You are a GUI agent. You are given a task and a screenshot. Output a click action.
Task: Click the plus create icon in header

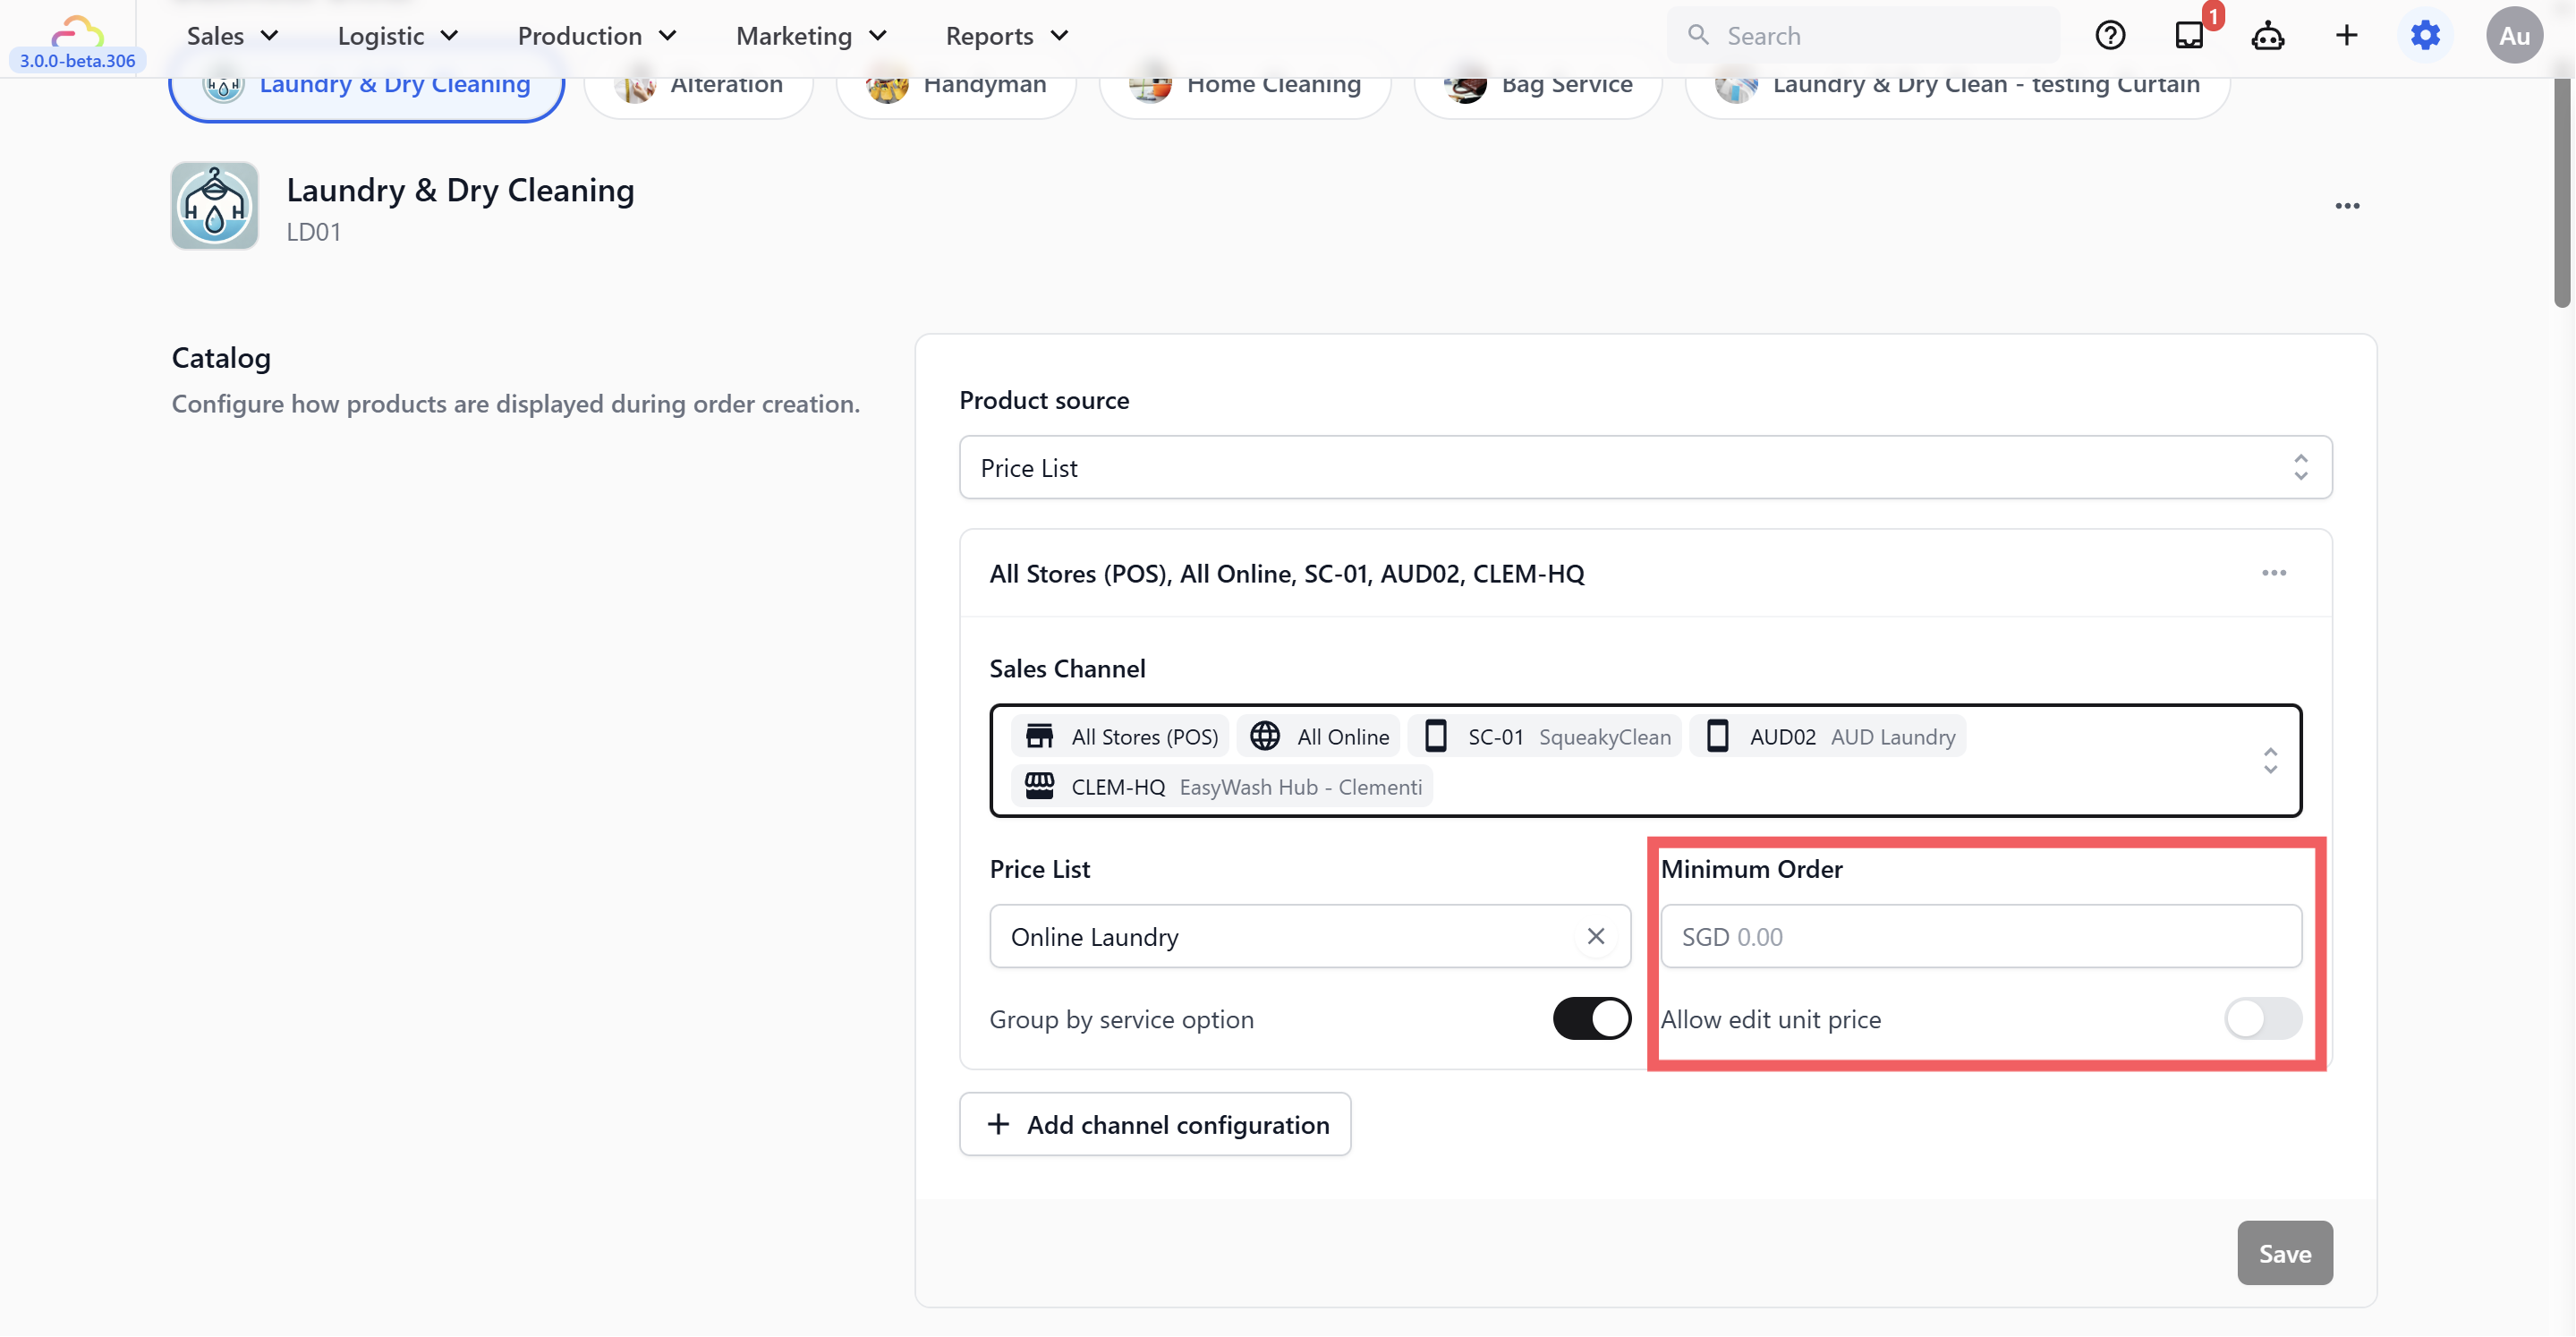coord(2346,36)
